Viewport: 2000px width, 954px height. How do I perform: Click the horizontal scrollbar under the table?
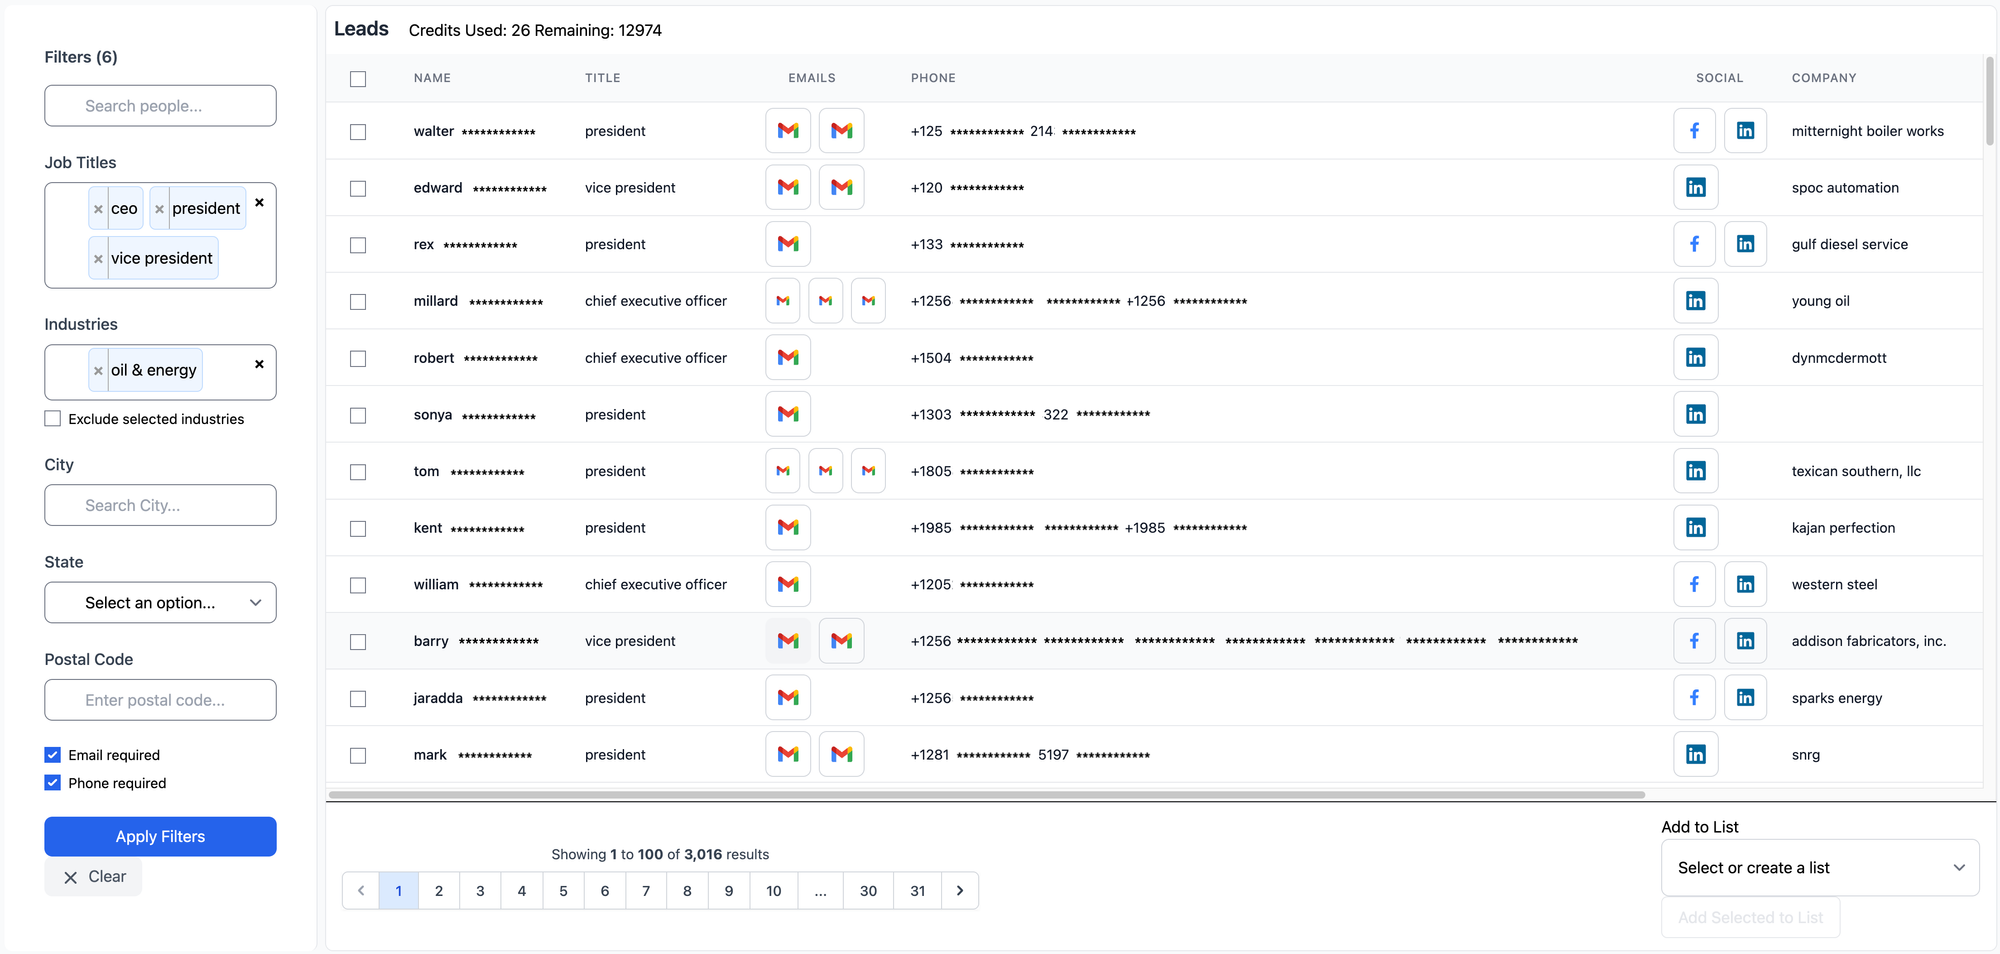986,795
